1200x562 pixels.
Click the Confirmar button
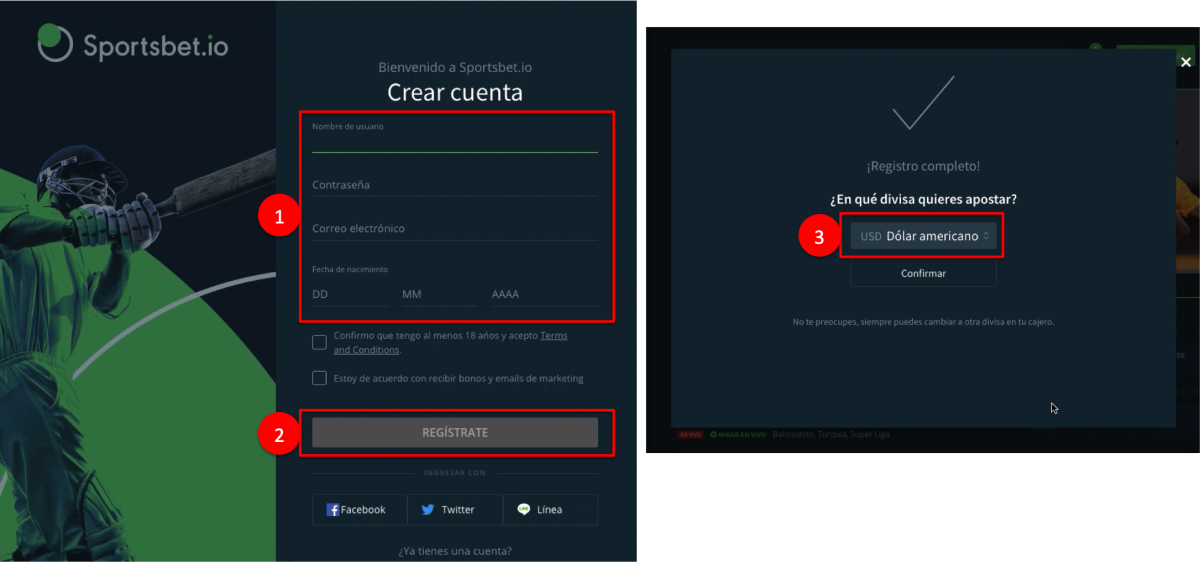923,273
